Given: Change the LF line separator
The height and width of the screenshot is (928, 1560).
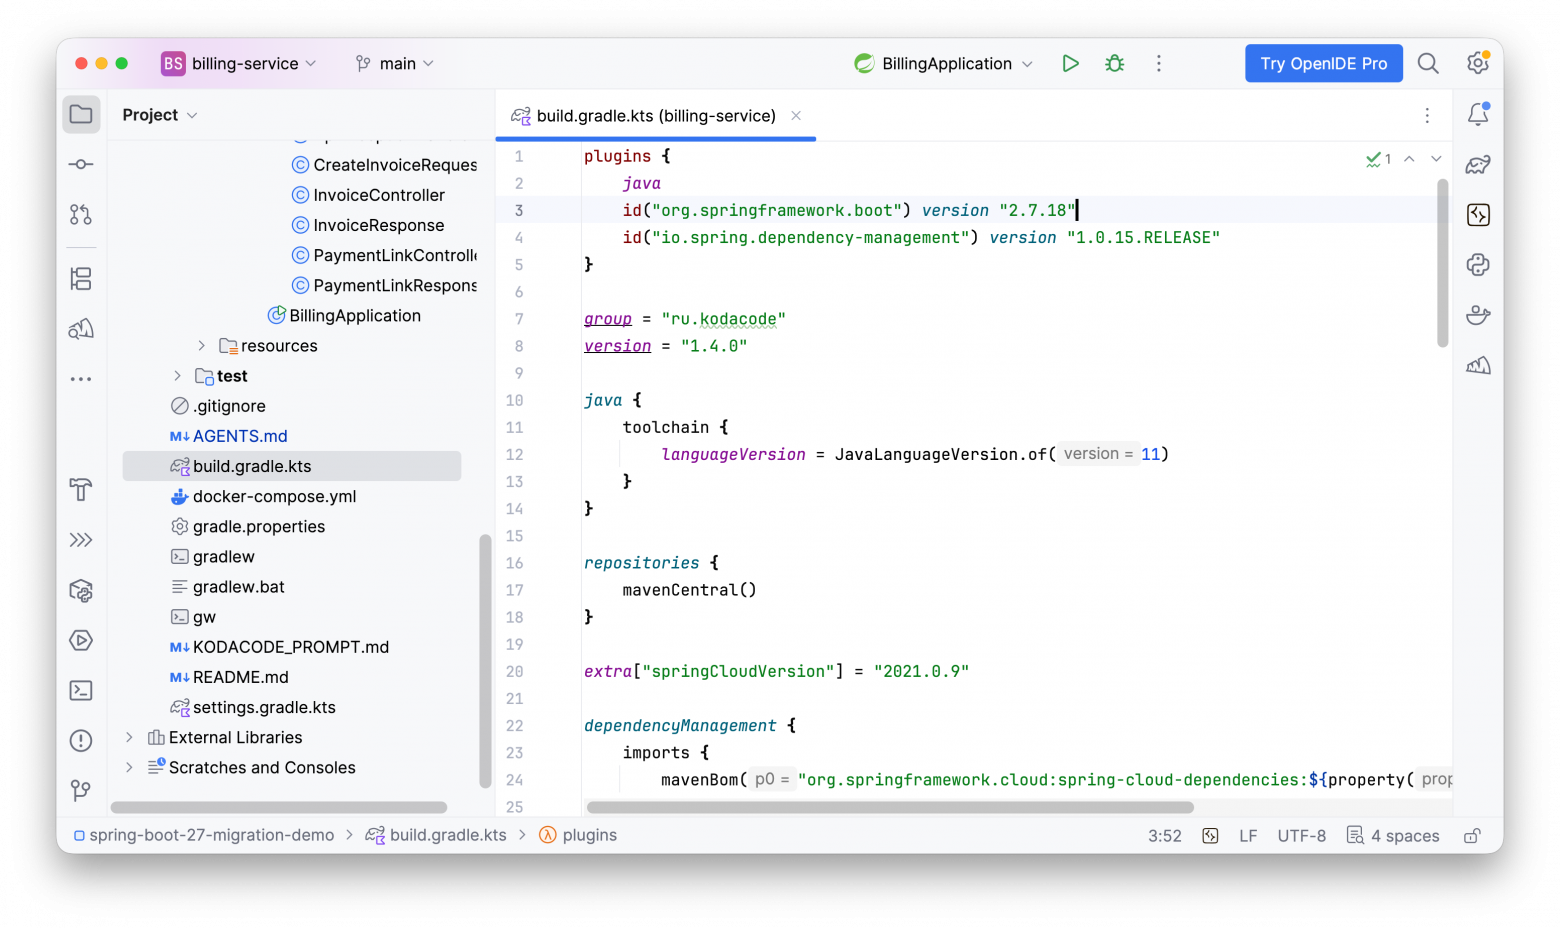Looking at the screenshot, I should point(1248,836).
